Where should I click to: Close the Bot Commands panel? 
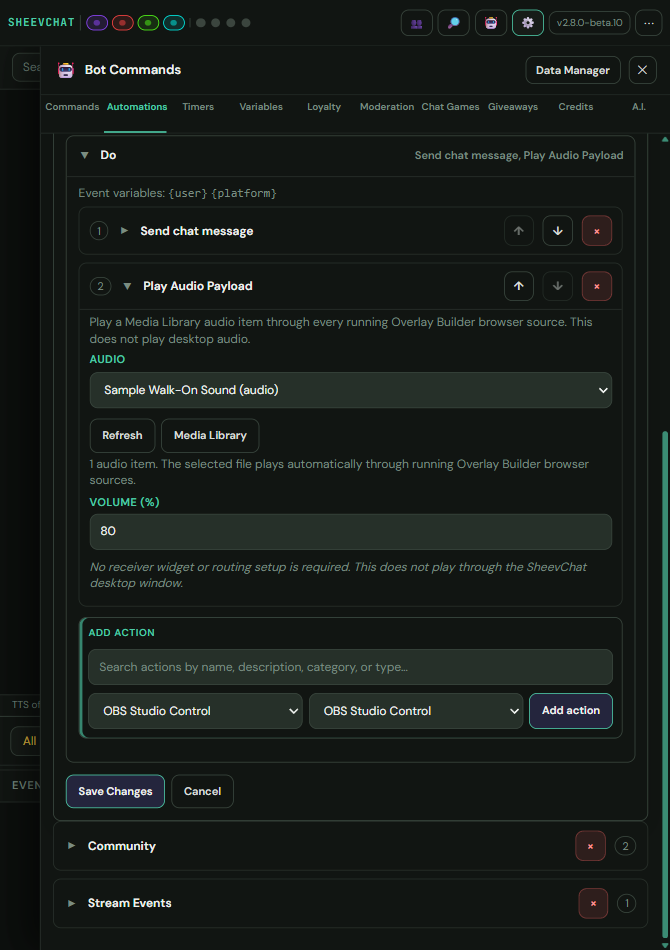tap(642, 70)
